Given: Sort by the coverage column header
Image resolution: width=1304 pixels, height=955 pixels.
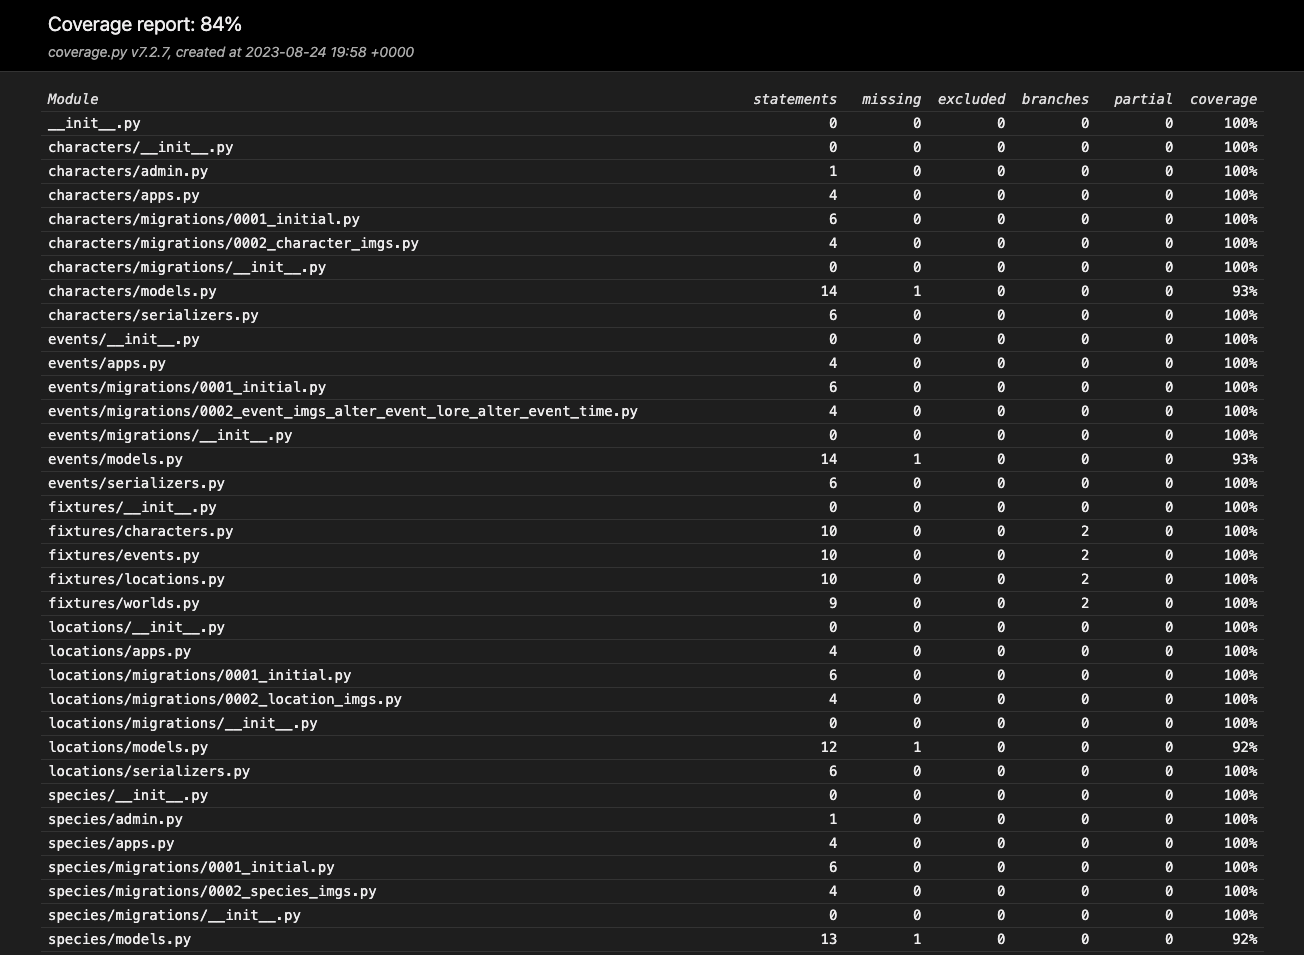Looking at the screenshot, I should point(1223,99).
